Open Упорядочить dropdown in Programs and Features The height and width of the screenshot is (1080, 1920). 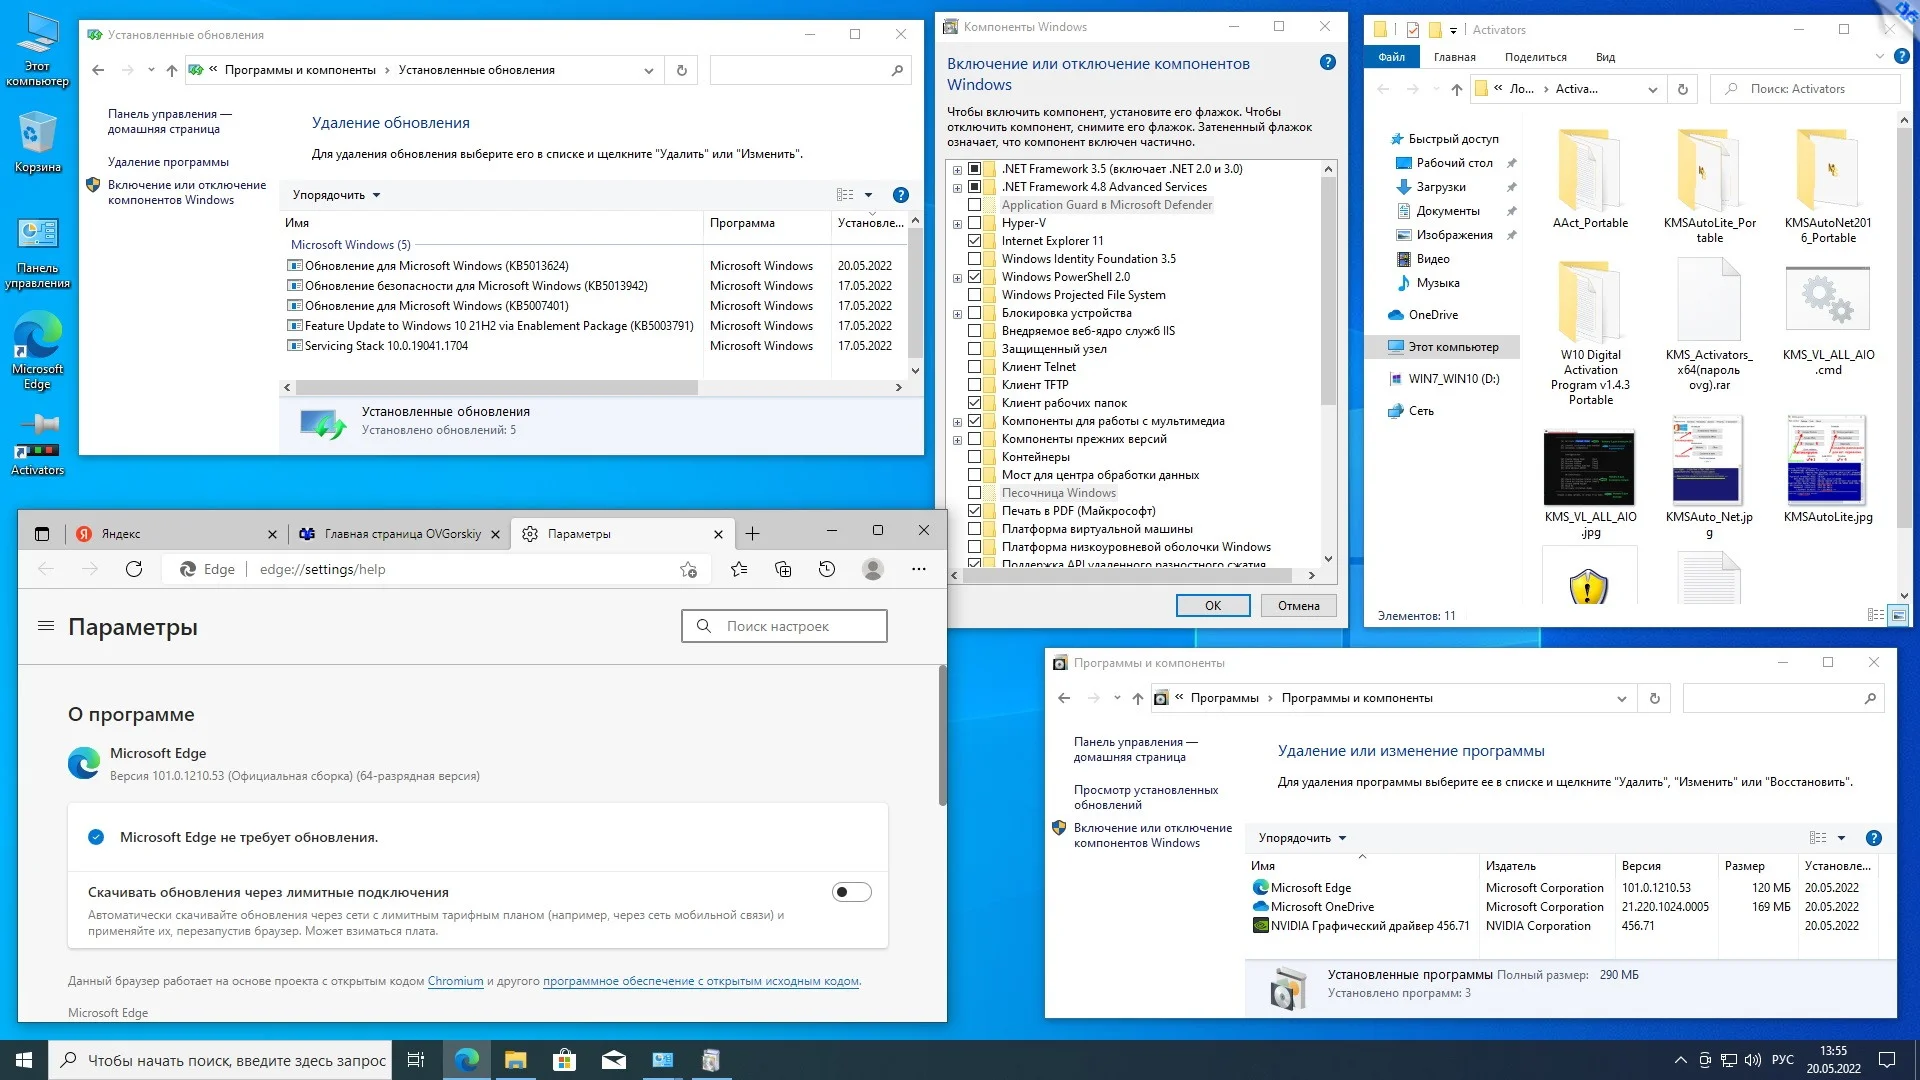point(1302,838)
